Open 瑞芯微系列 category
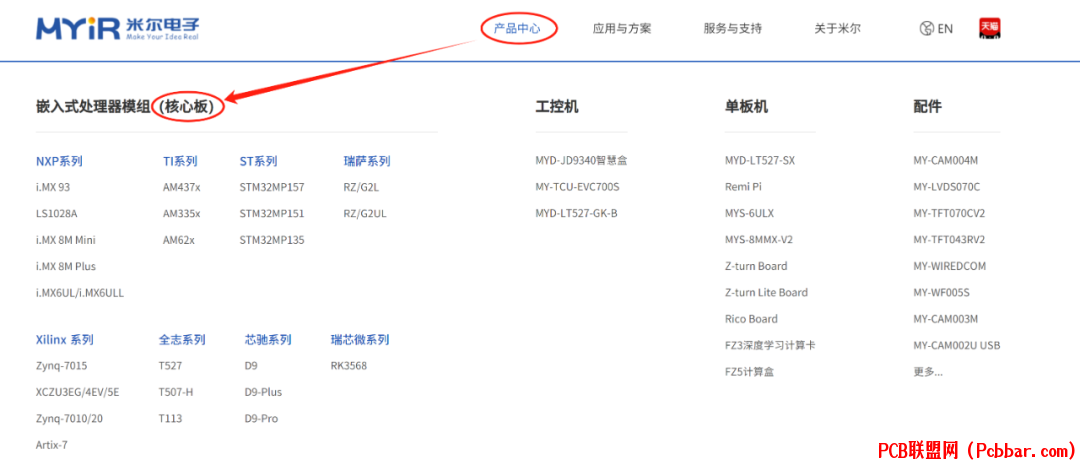The width and height of the screenshot is (1080, 465). (360, 340)
